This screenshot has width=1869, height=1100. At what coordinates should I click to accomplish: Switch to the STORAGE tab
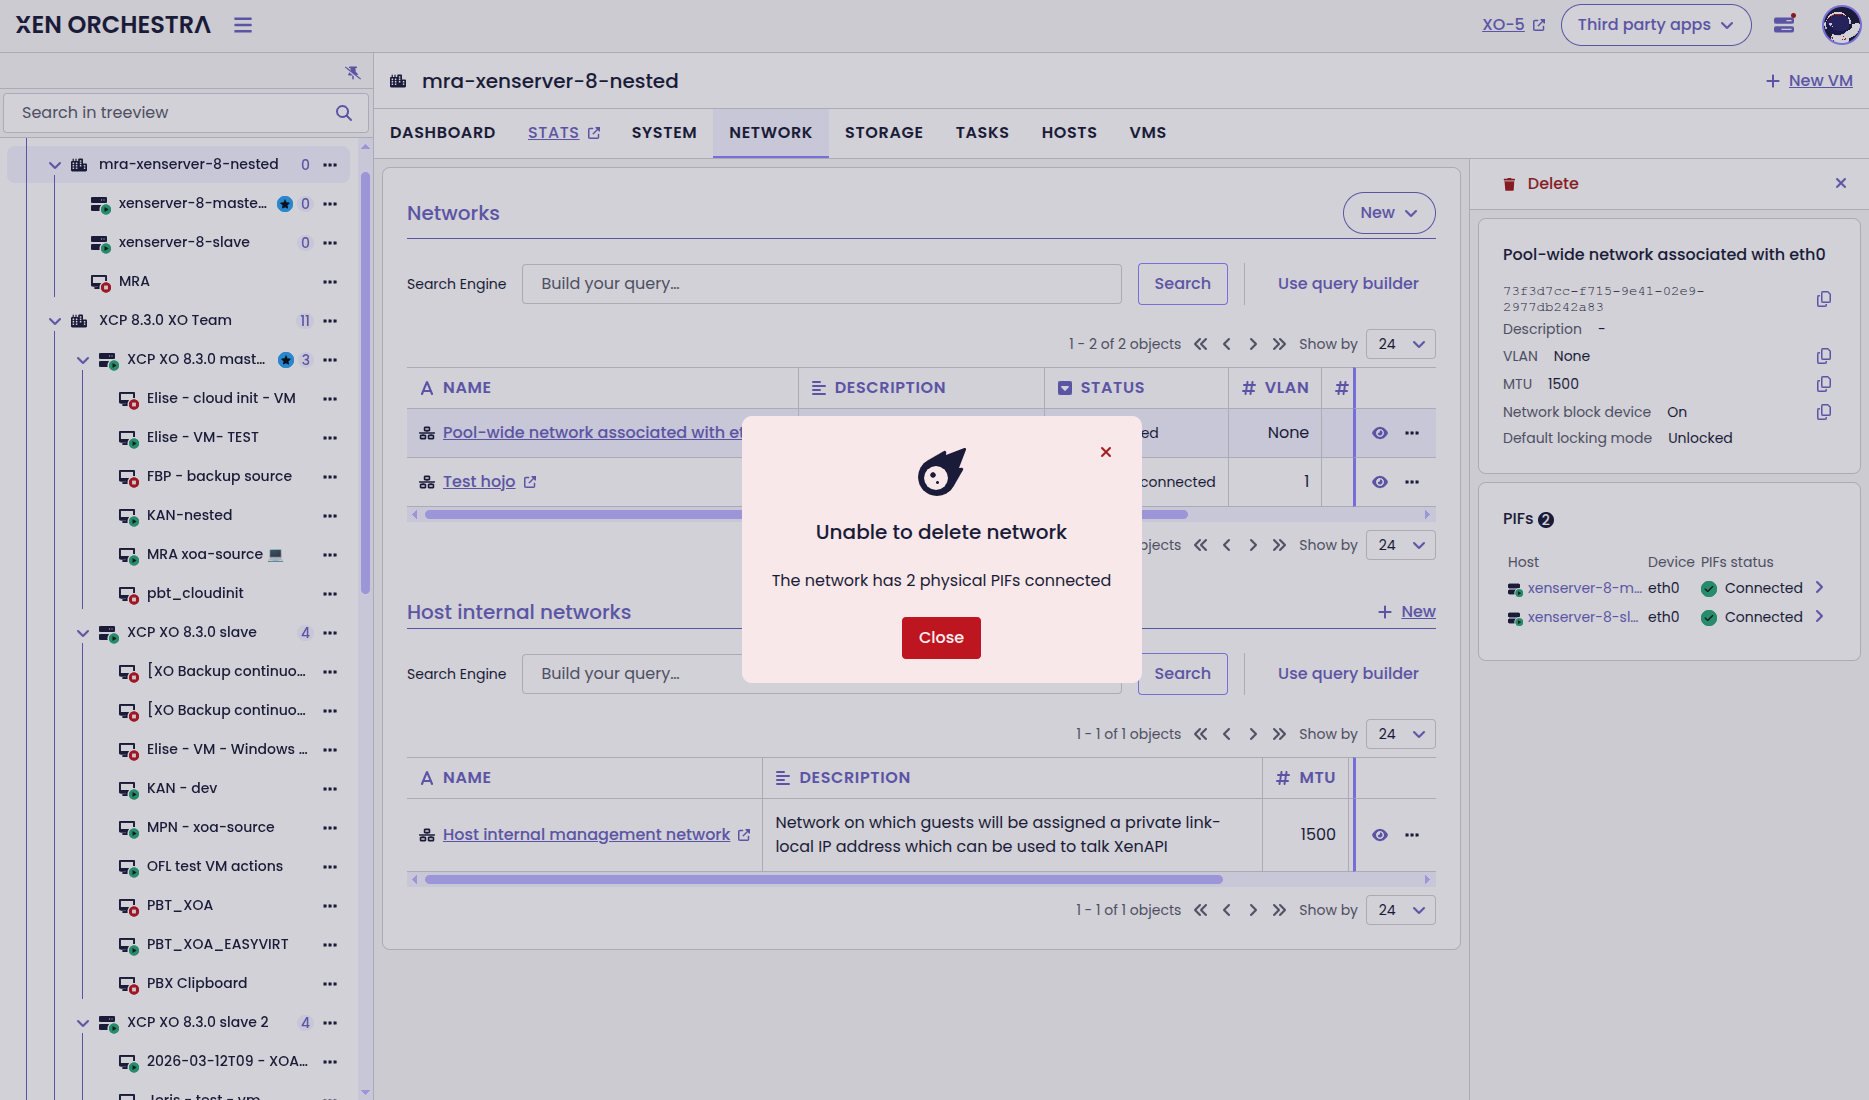coord(883,133)
